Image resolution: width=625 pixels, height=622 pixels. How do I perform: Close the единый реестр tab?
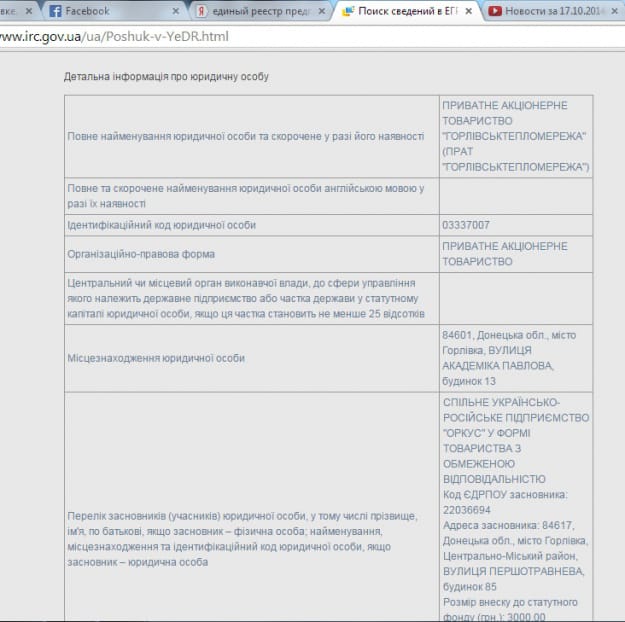point(323,11)
